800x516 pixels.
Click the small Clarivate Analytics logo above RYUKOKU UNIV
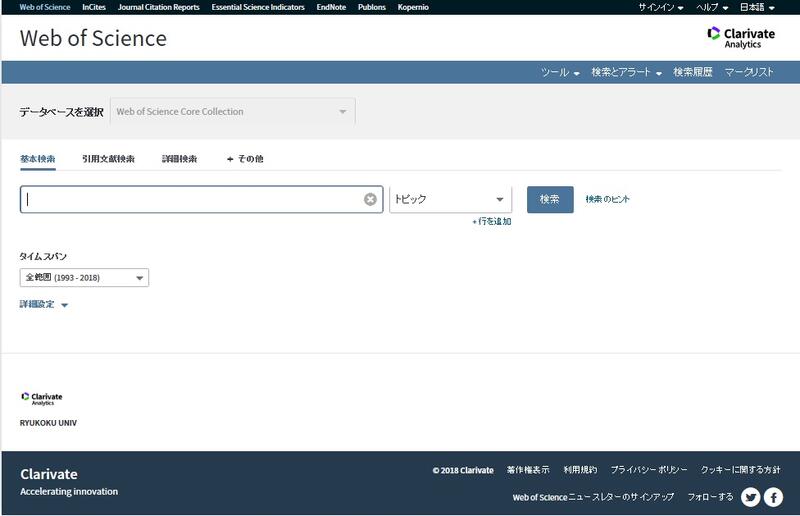coord(41,398)
